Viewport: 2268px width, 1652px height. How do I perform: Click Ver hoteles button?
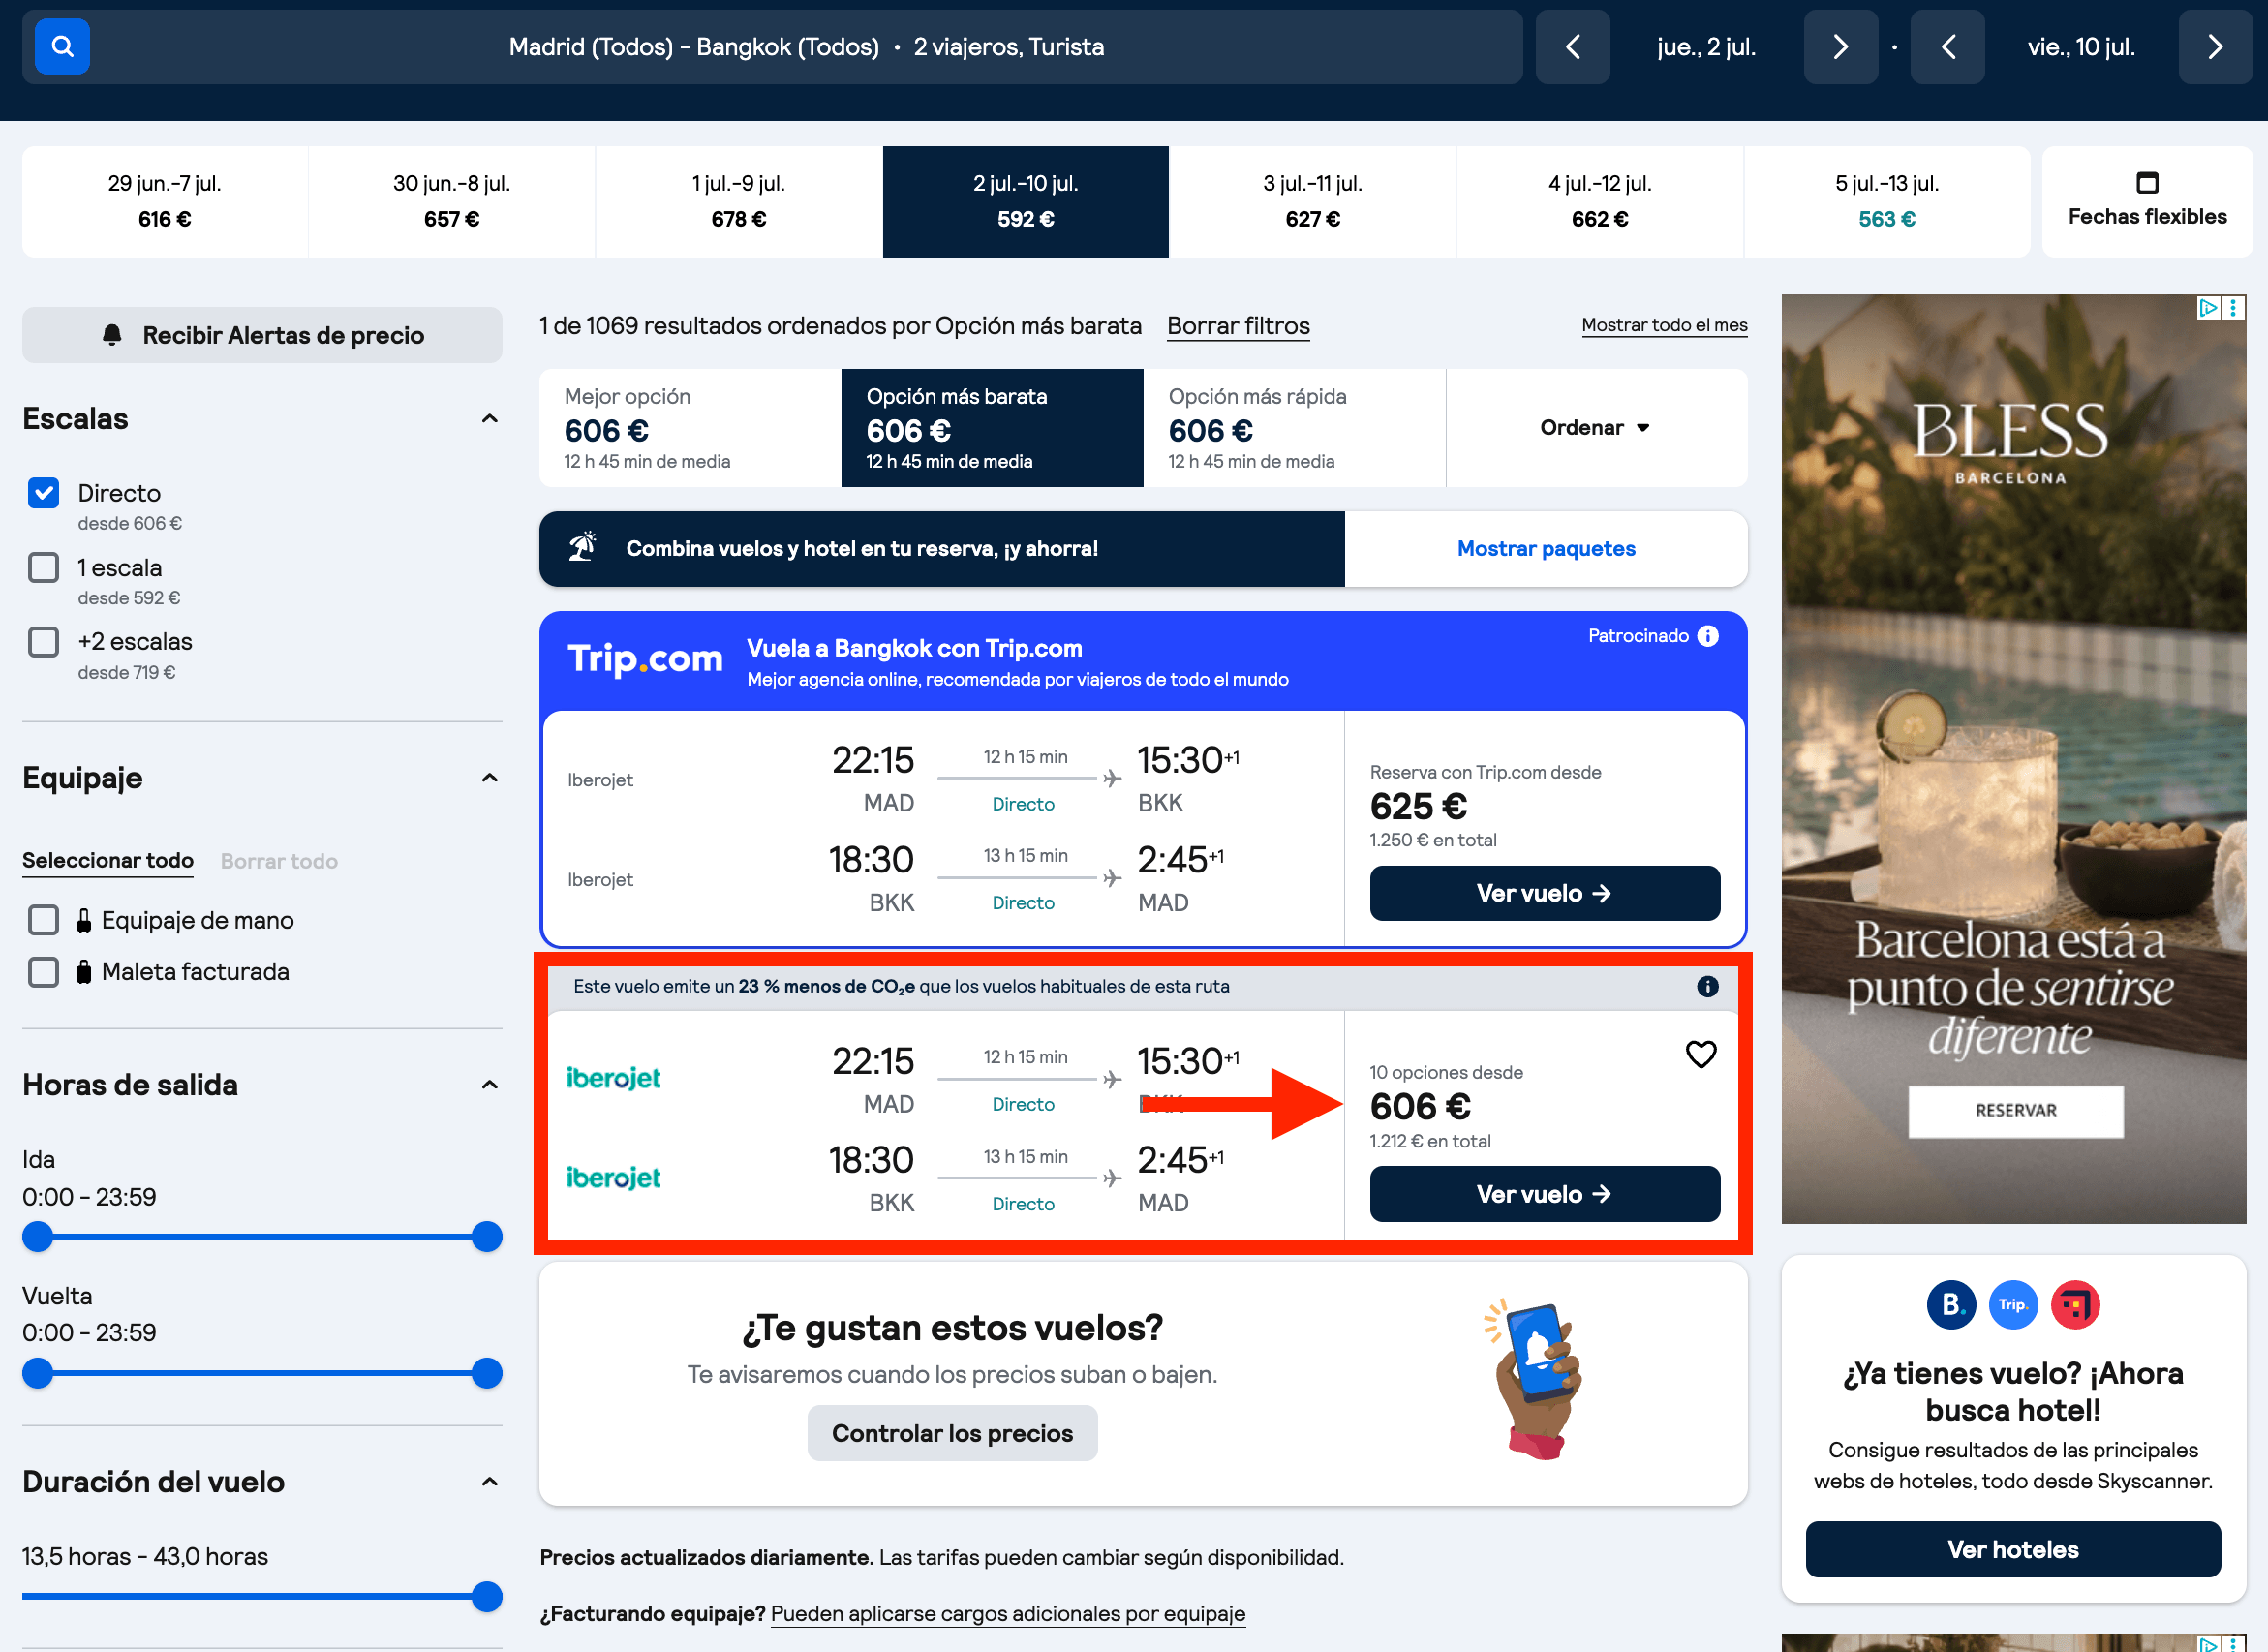pos(2013,1550)
